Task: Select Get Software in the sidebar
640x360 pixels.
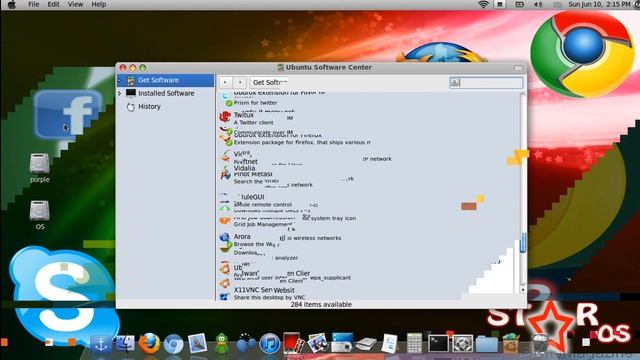Action: [x=165, y=80]
